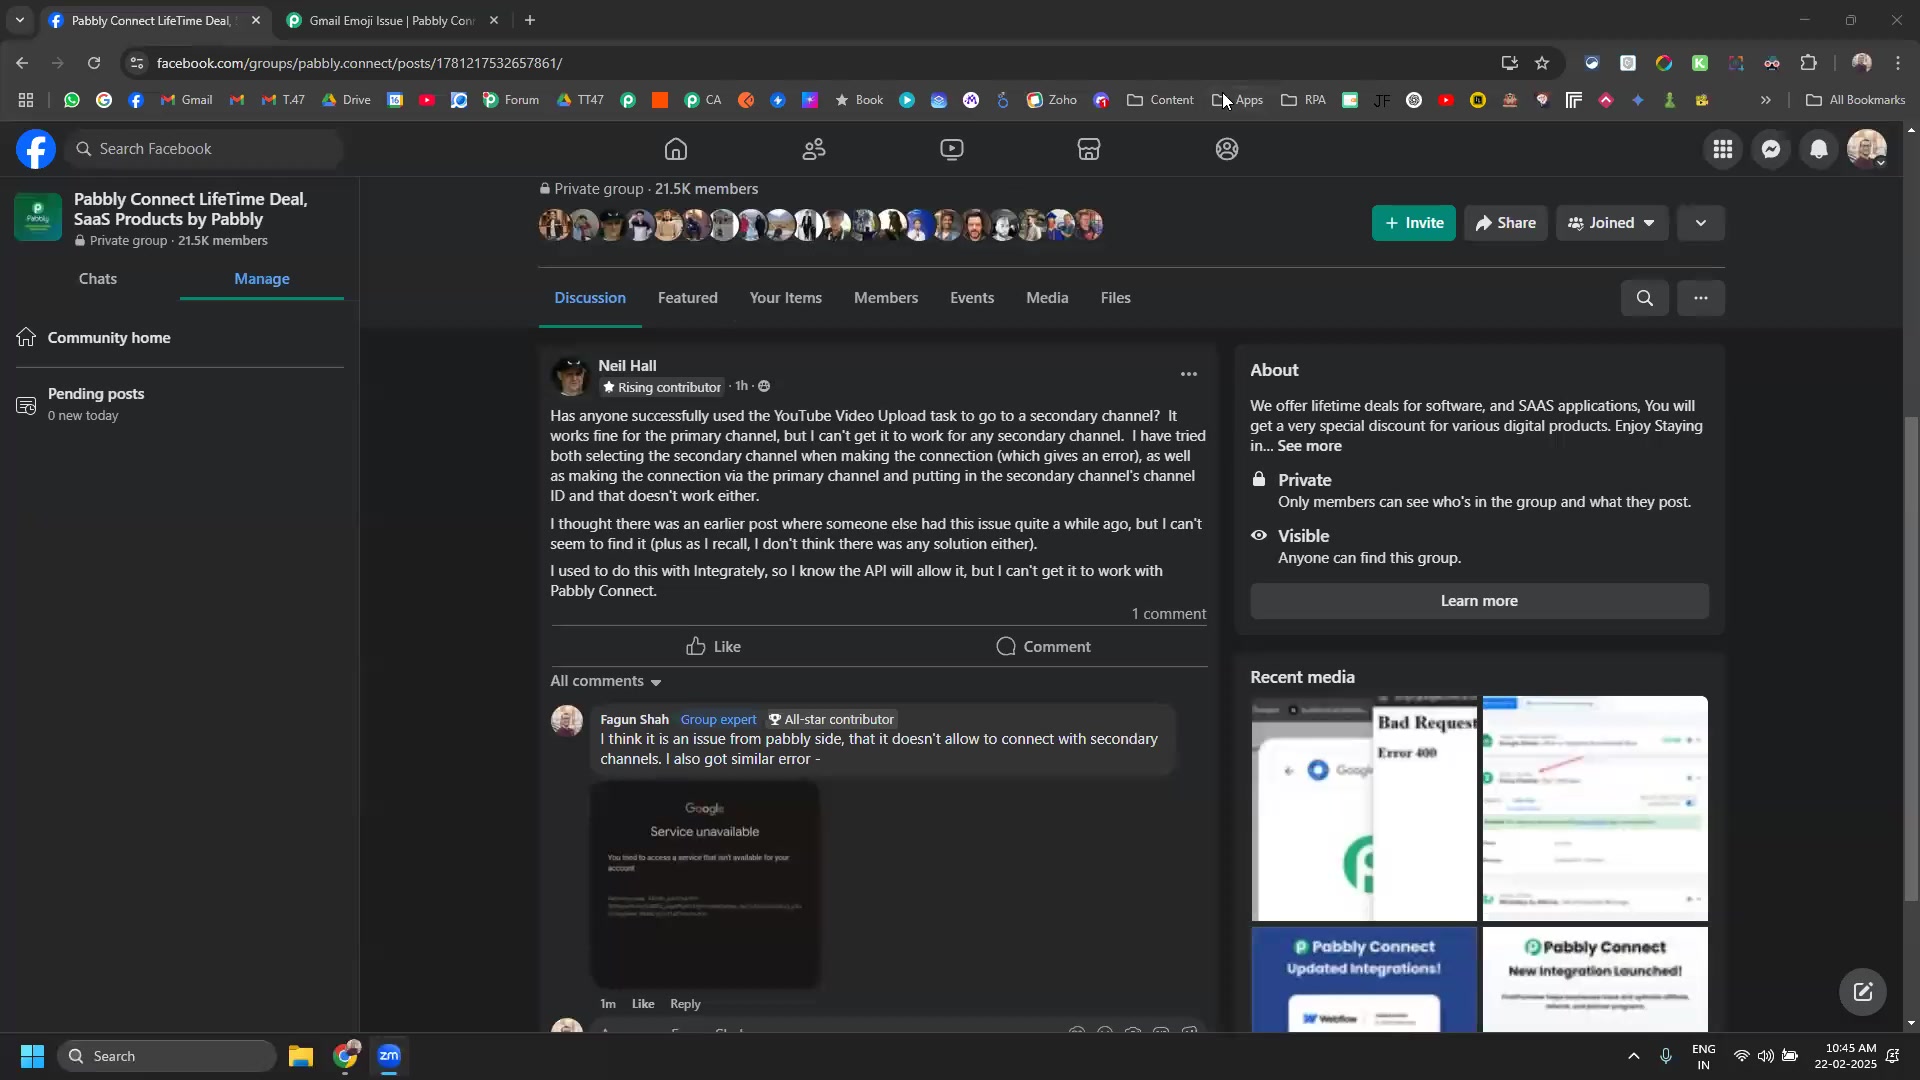Open Chrome tab search dropdown

pyautogui.click(x=20, y=20)
